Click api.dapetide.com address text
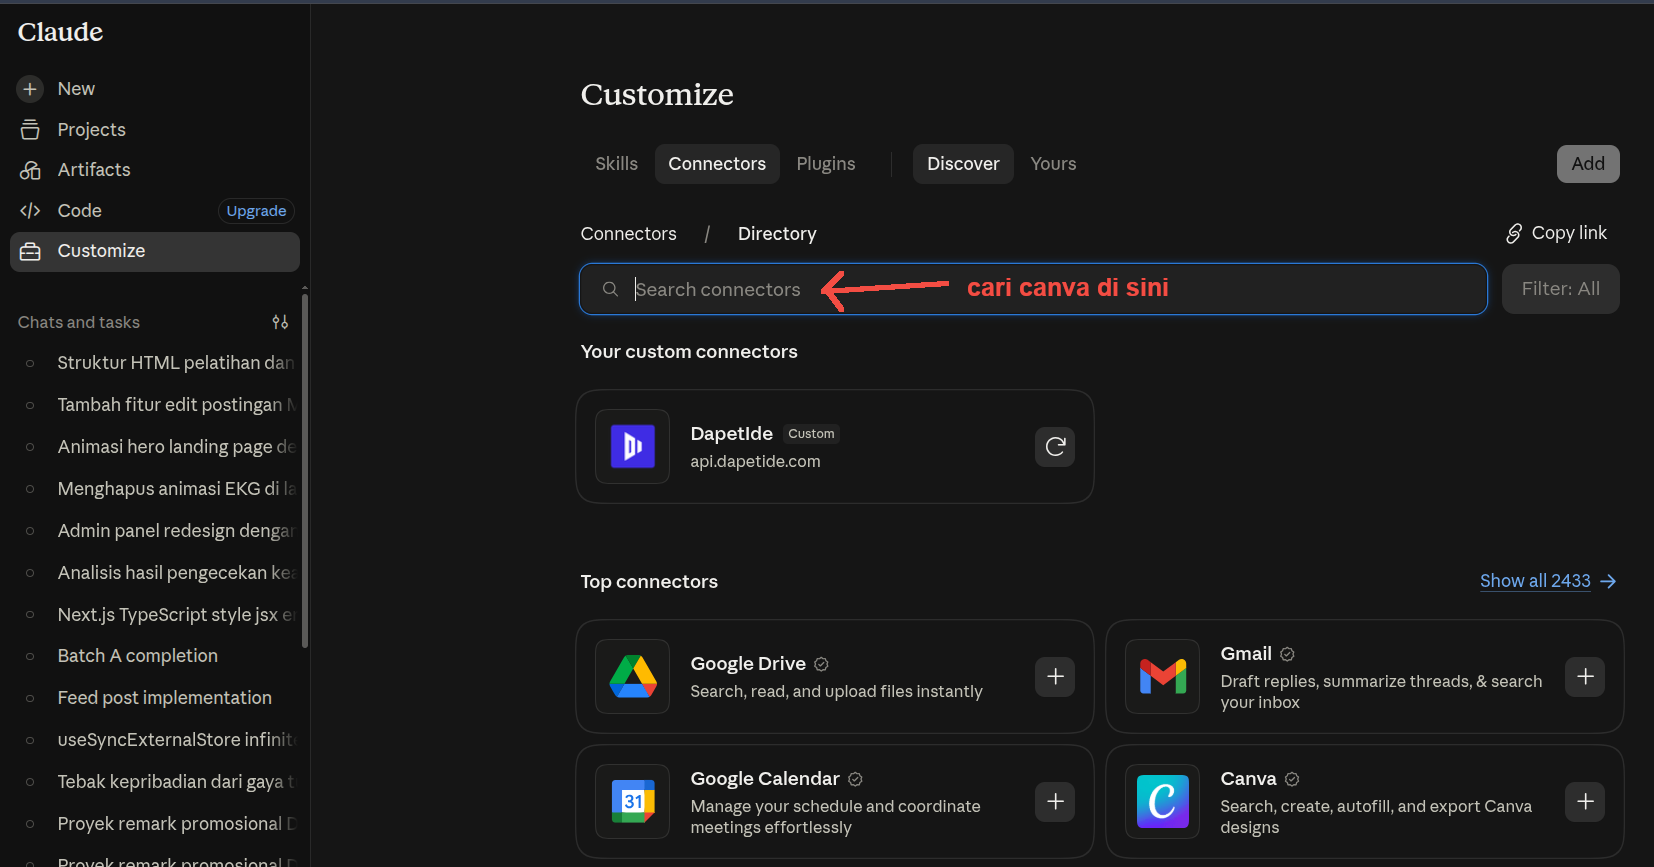Viewport: 1654px width, 867px height. (x=755, y=462)
